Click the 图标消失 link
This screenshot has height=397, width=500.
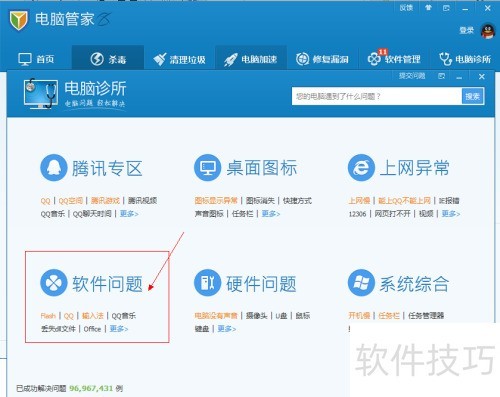coord(260,201)
